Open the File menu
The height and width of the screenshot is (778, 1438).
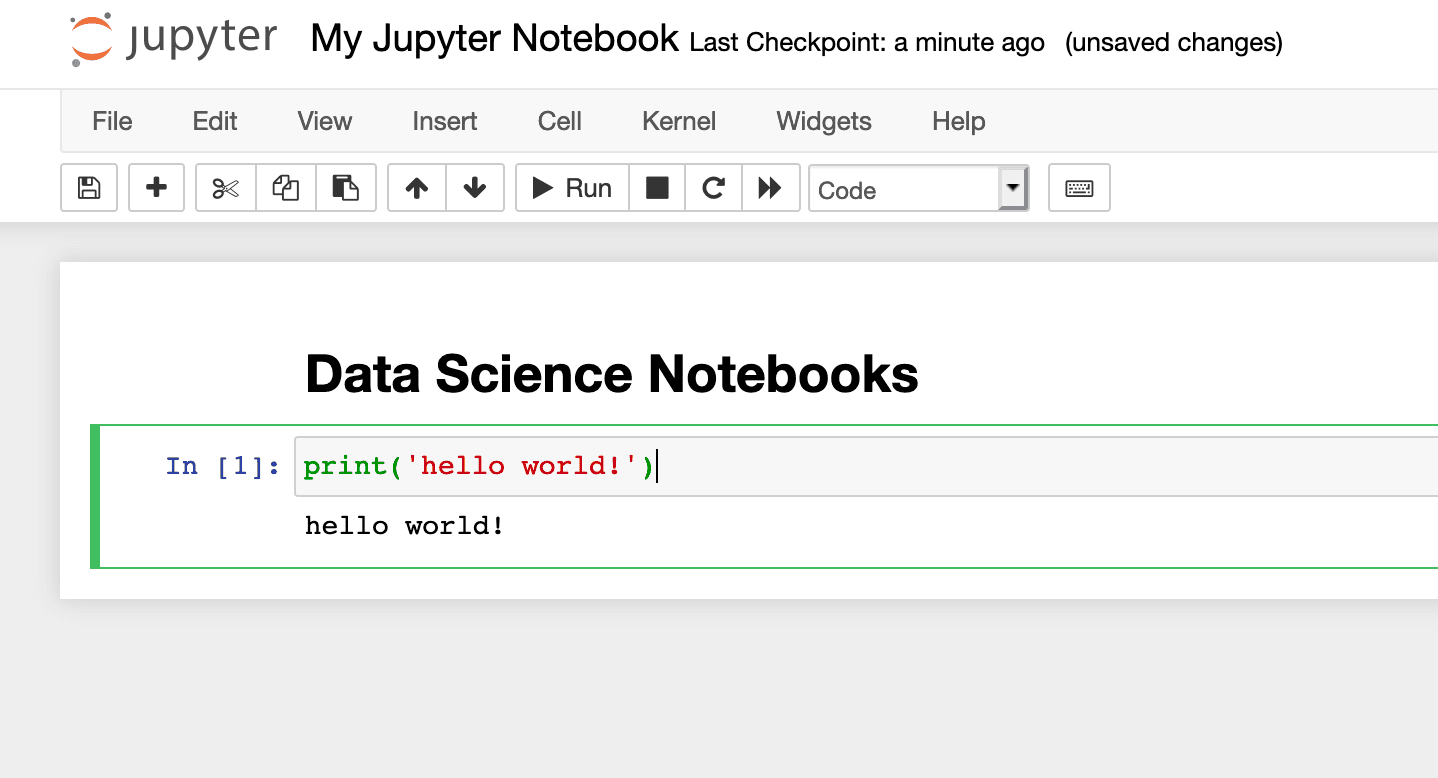(x=111, y=121)
